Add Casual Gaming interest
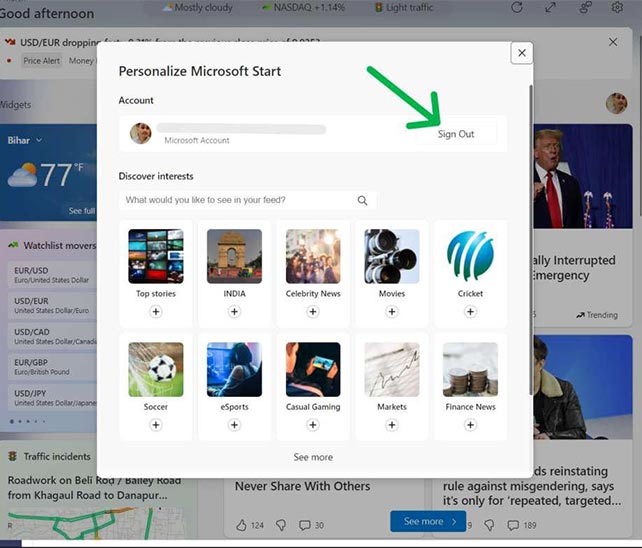This screenshot has height=548, width=642. (313, 425)
